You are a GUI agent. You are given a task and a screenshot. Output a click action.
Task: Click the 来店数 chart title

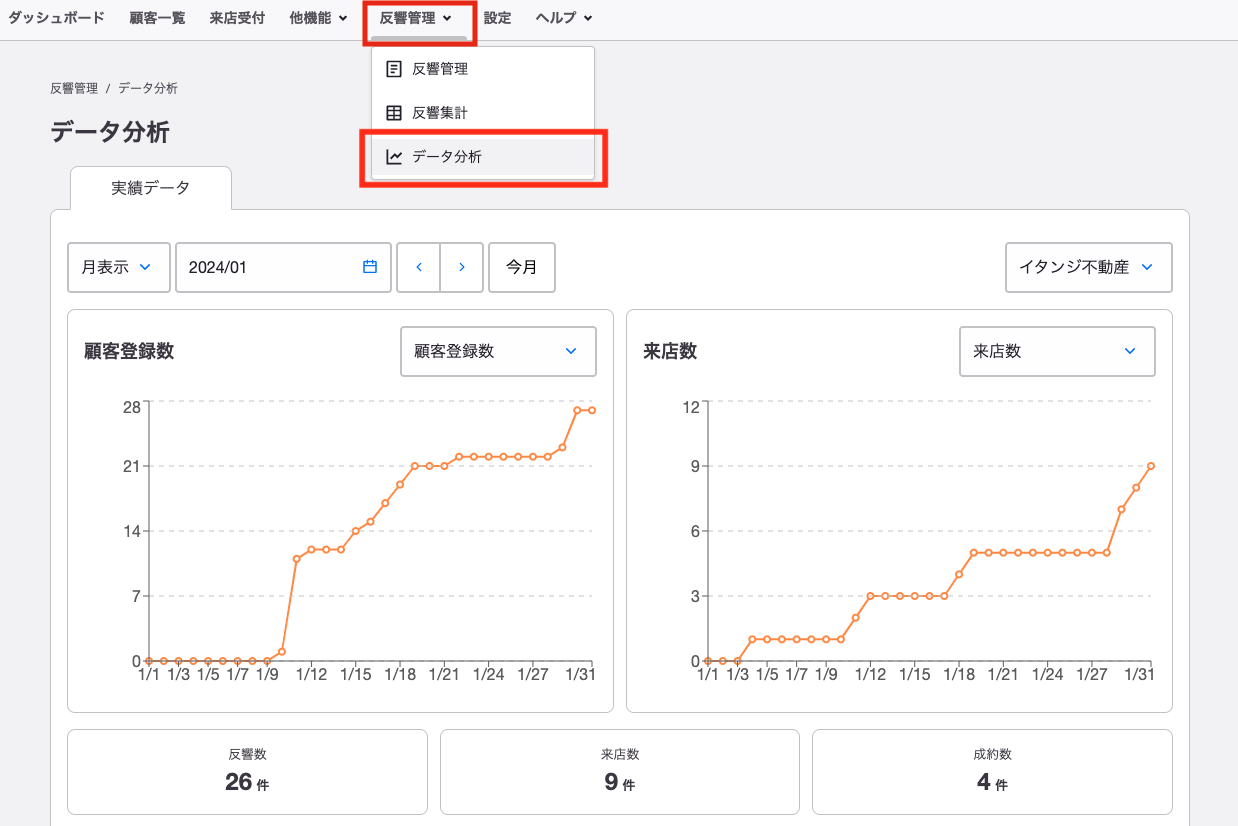coord(670,351)
